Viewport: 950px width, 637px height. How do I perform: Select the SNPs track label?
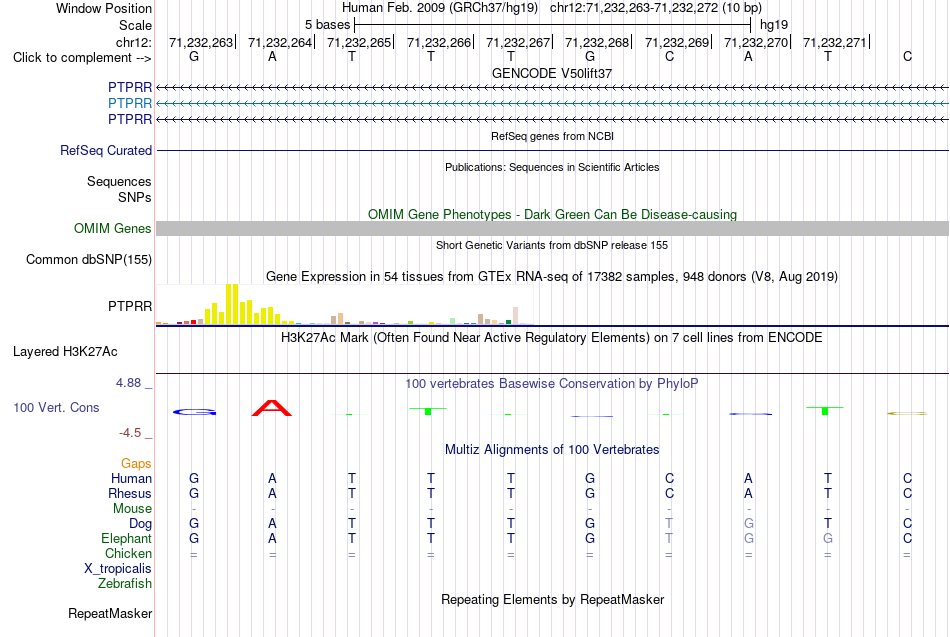coord(135,197)
